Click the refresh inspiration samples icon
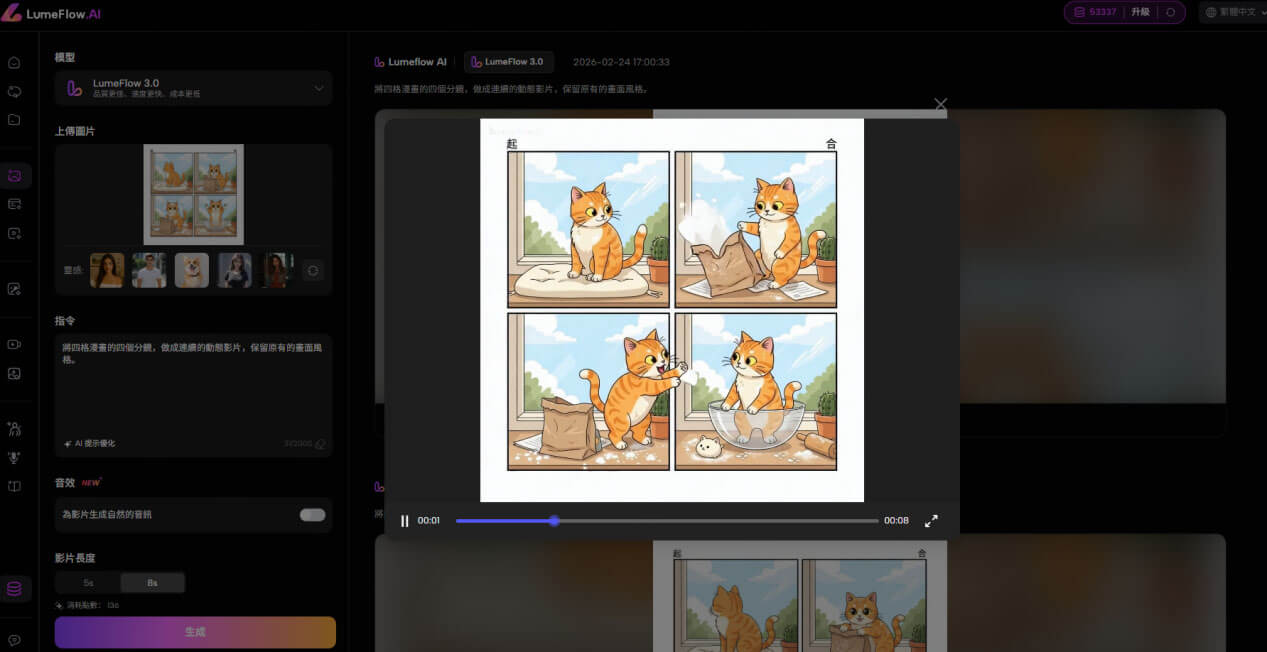 pyautogui.click(x=313, y=270)
